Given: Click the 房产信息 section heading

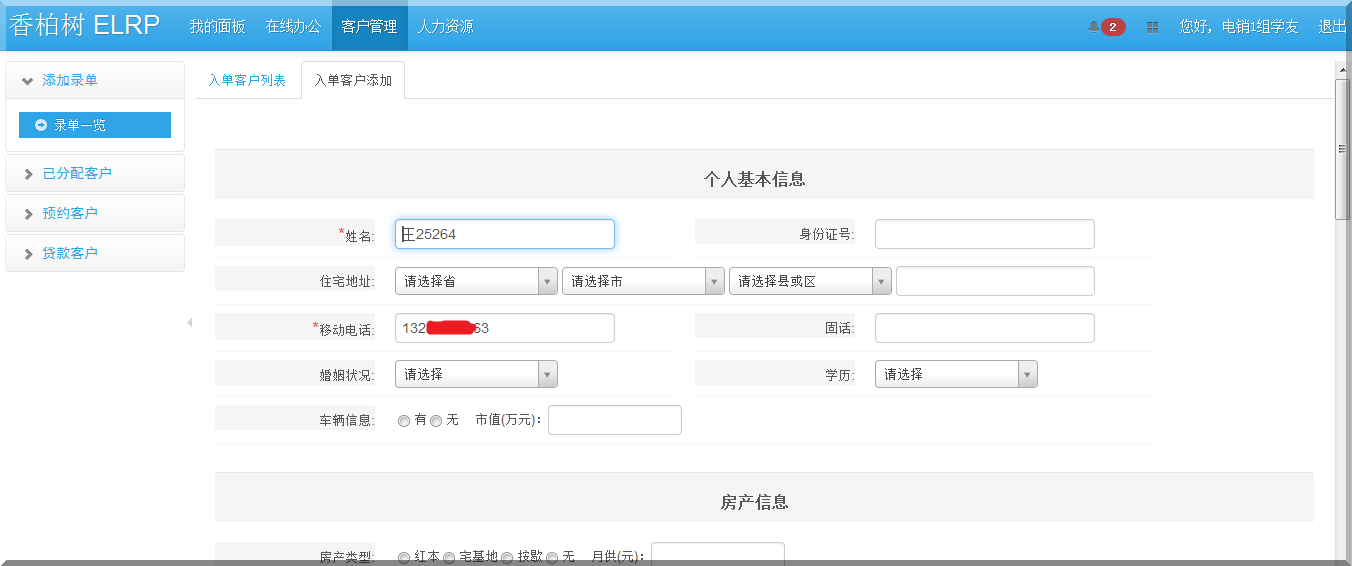Looking at the screenshot, I should pyautogui.click(x=755, y=502).
